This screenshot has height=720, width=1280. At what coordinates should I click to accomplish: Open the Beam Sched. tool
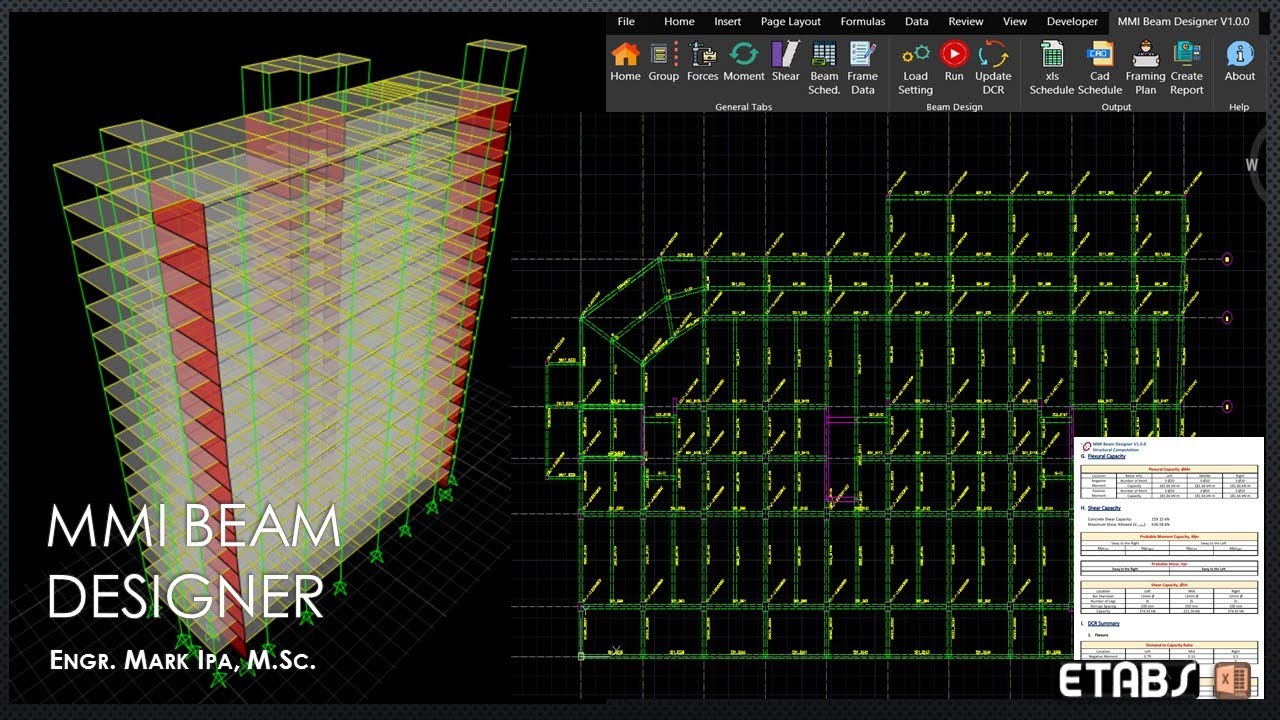[824, 68]
